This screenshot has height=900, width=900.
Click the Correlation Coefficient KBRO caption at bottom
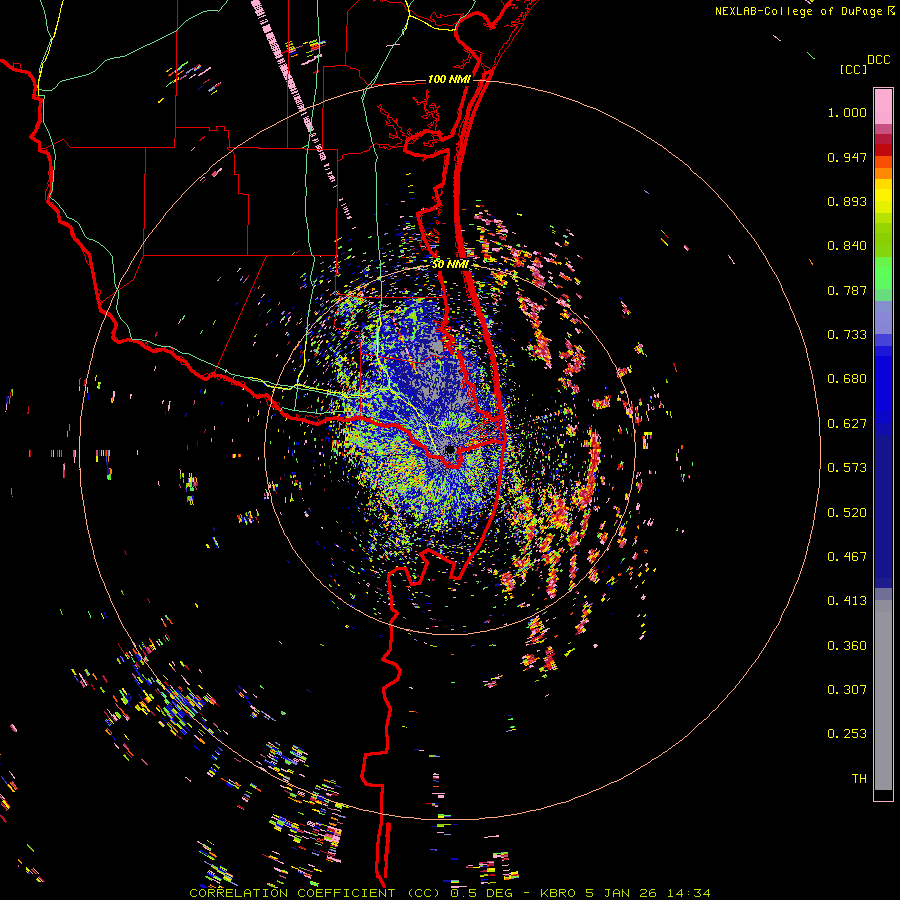pyautogui.click(x=450, y=893)
